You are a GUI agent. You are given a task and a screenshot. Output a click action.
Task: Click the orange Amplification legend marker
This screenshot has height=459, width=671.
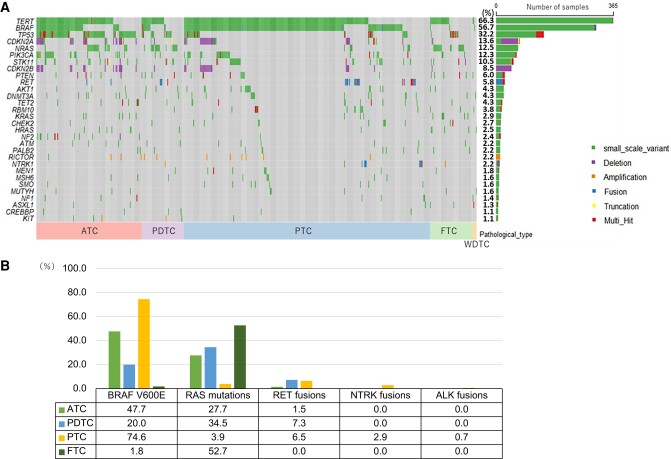point(594,176)
